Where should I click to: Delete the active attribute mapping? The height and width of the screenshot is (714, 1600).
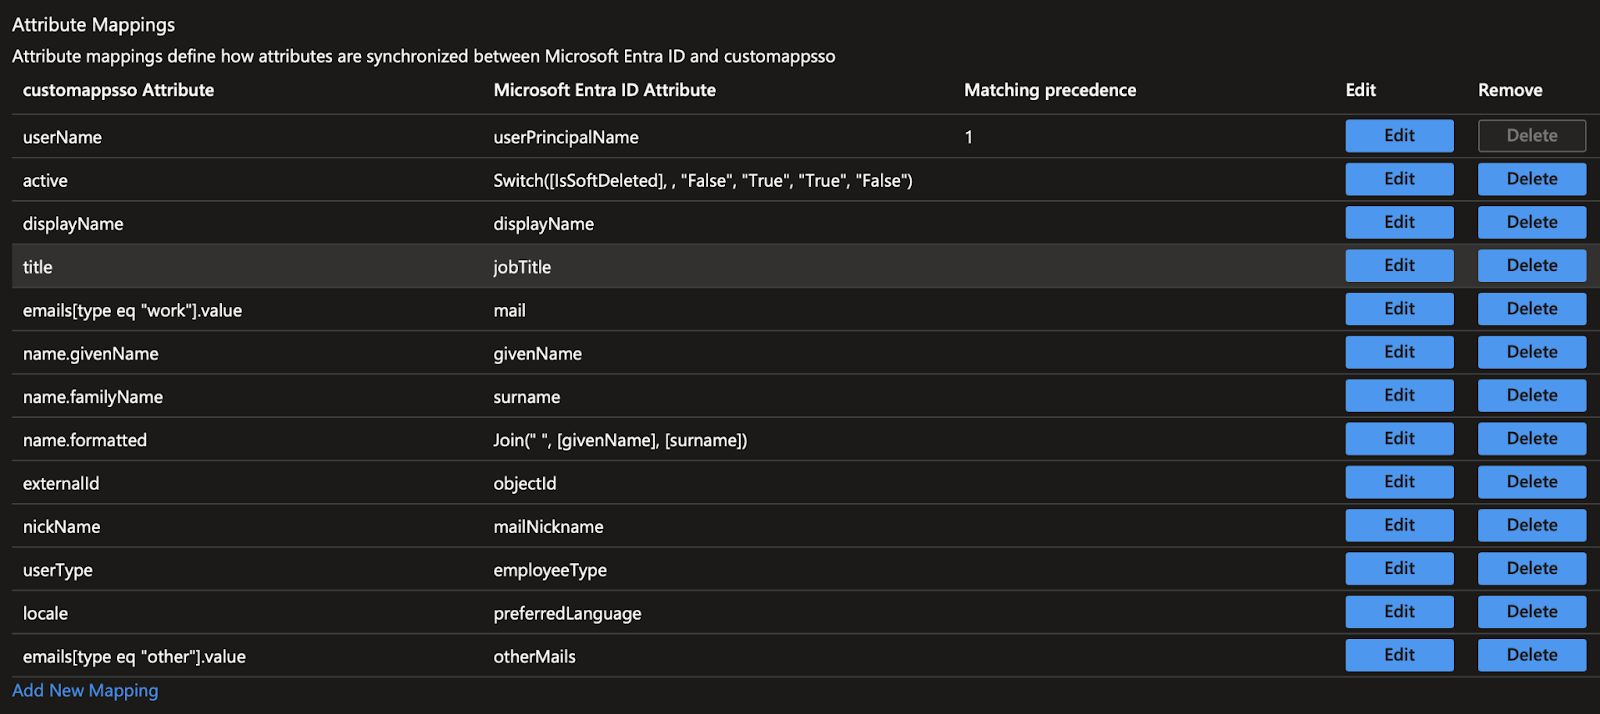(1532, 179)
